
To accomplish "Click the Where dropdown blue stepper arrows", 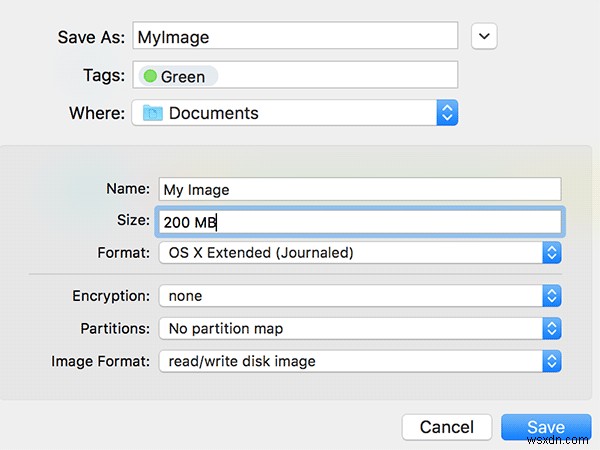I will point(448,113).
